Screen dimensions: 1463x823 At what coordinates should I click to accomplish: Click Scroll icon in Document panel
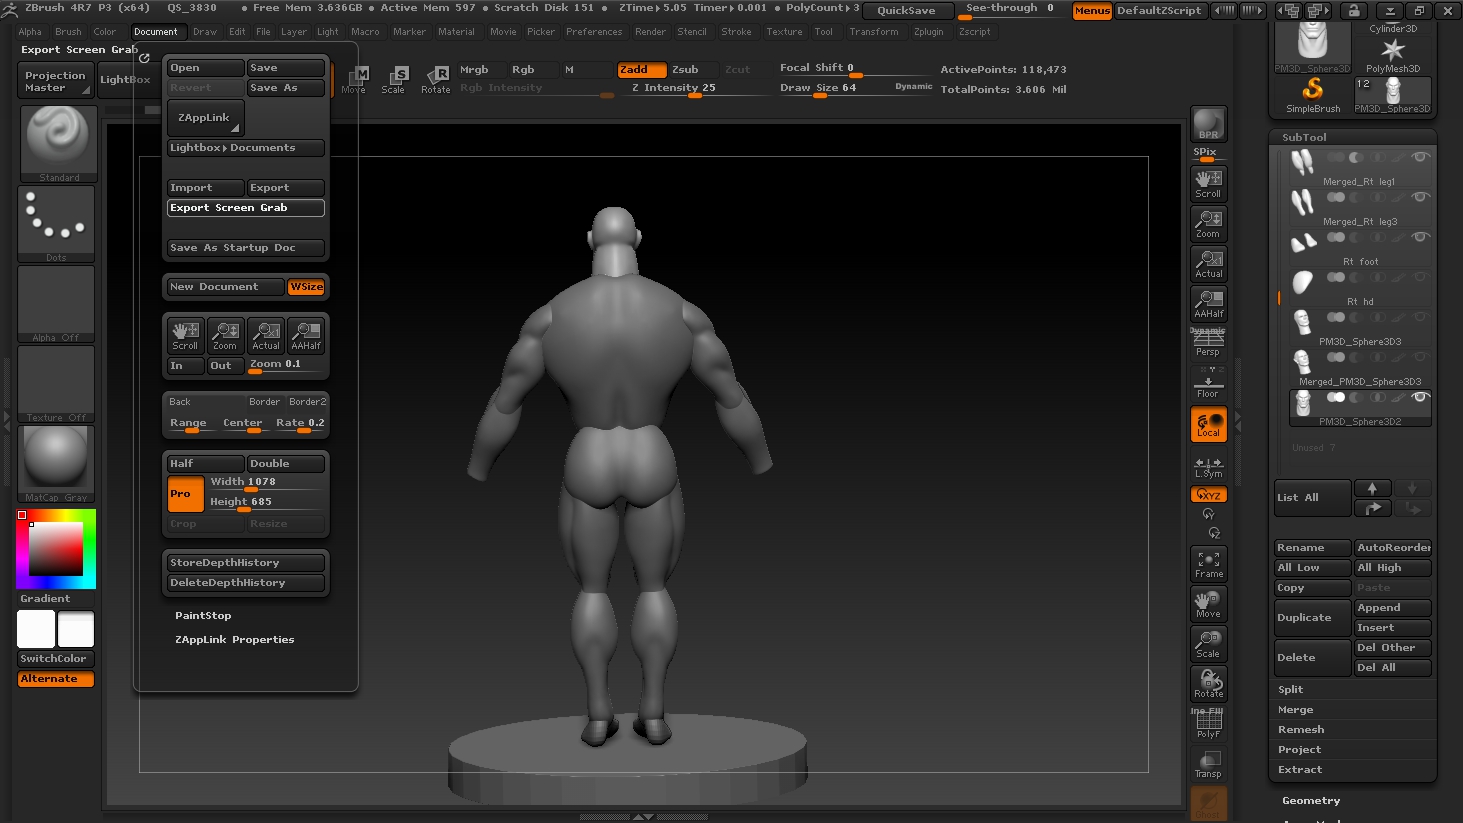tap(185, 335)
